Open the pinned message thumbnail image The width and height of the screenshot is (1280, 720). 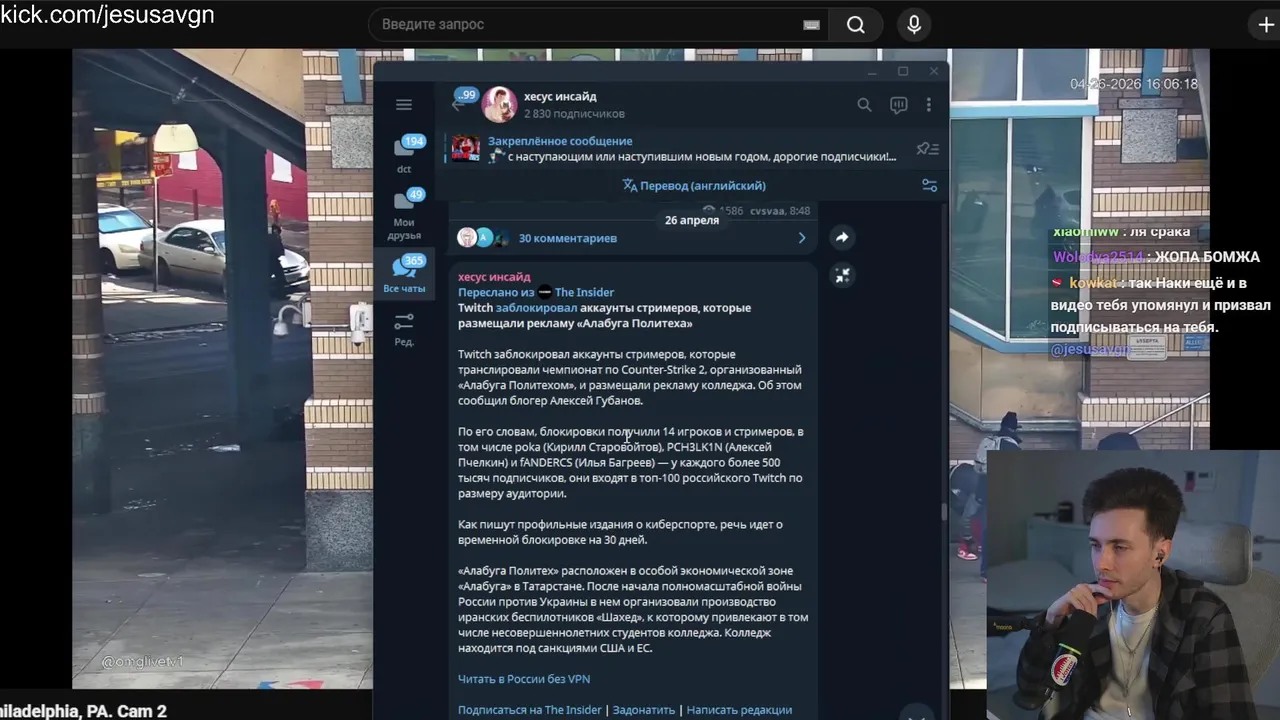click(x=465, y=149)
